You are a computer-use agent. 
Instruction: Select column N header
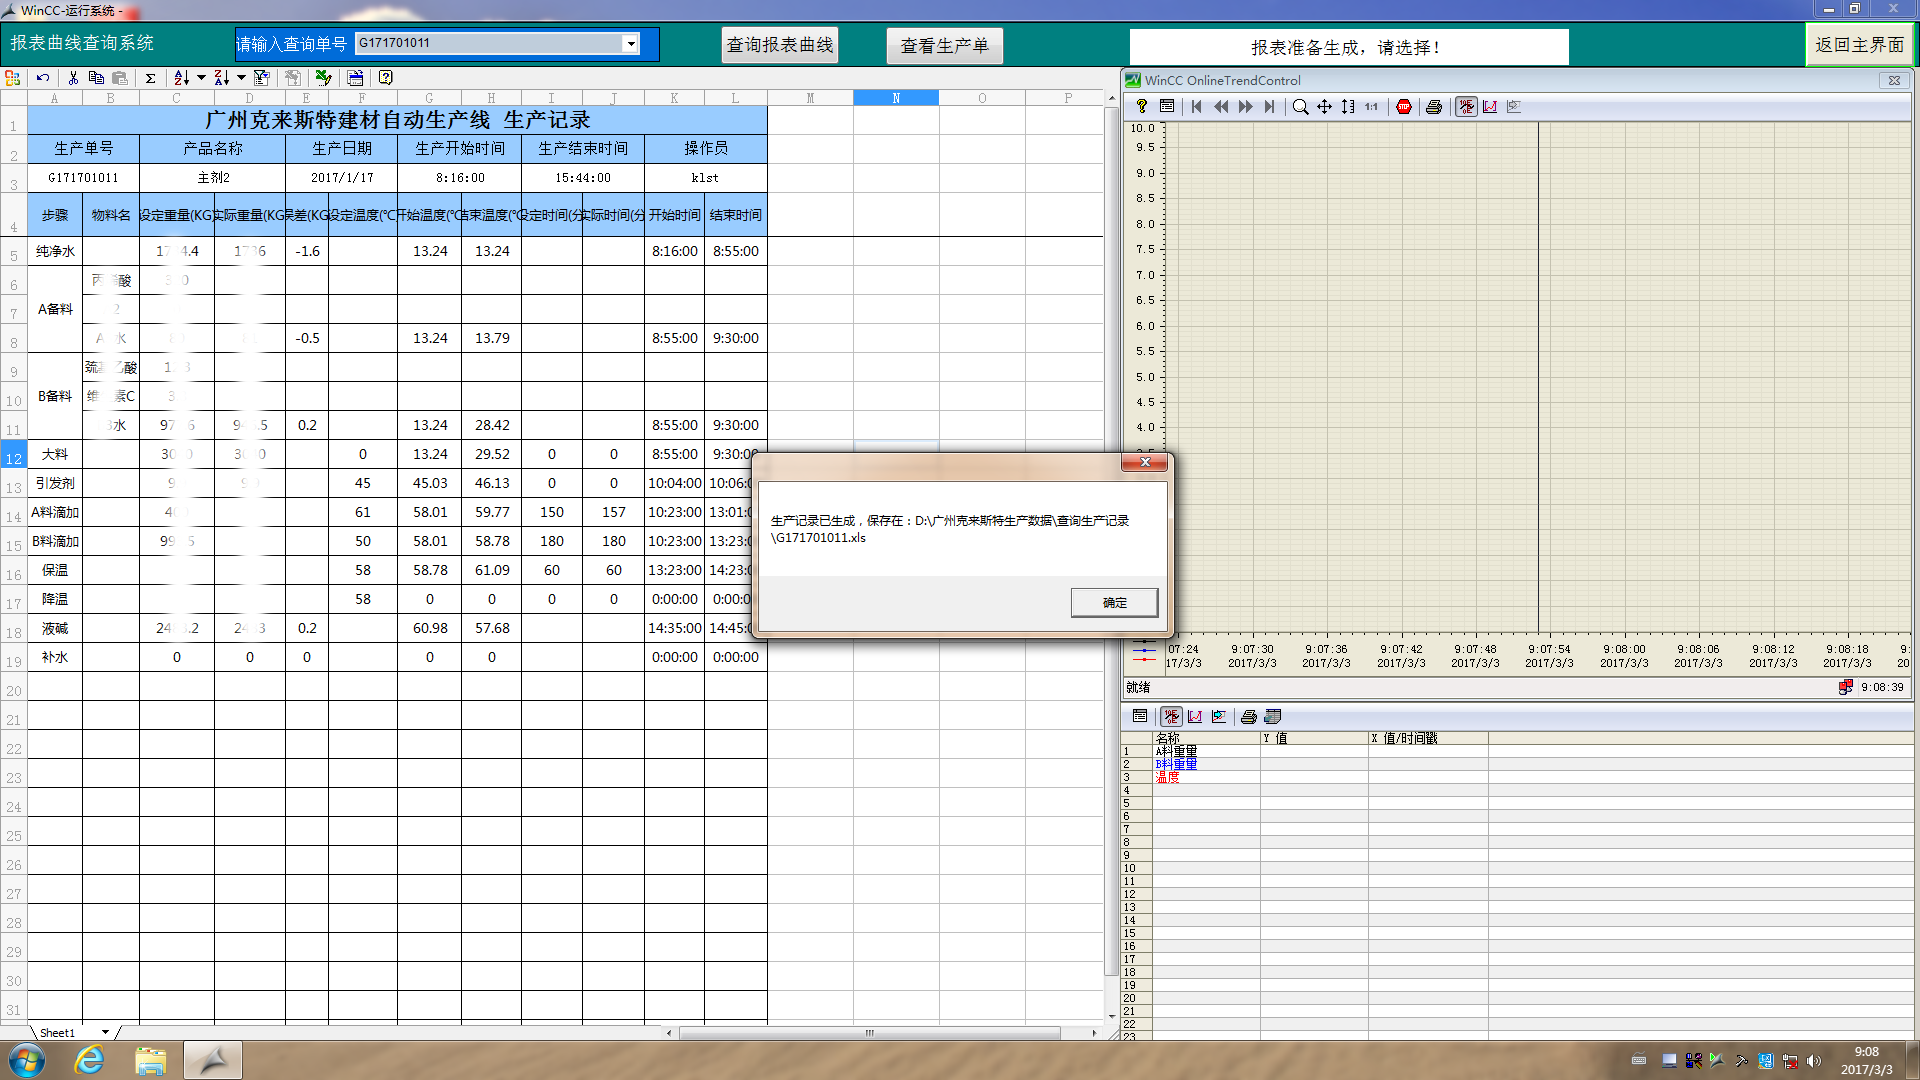point(896,98)
